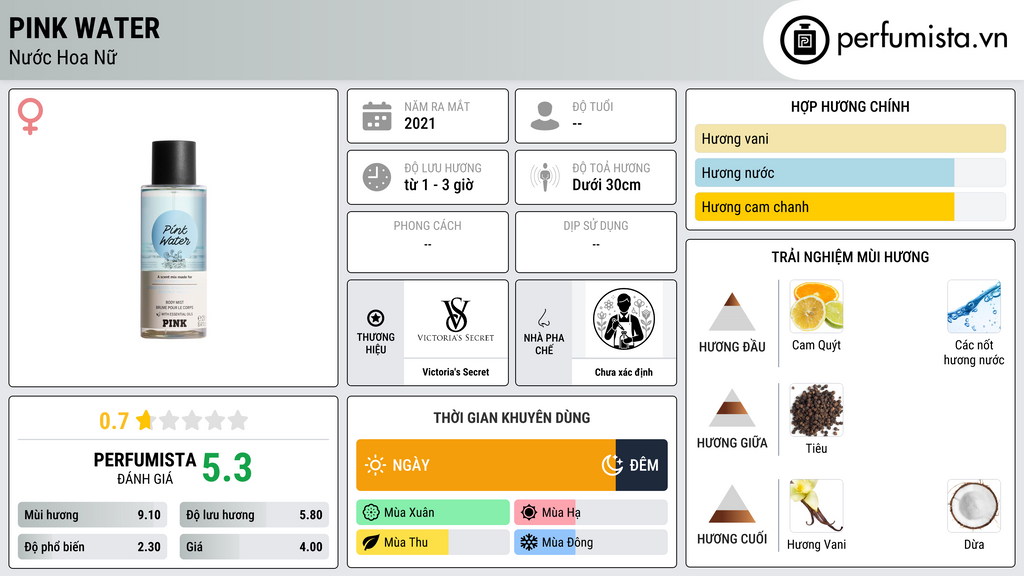Click the sun icon for Mùa Hạ
This screenshot has width=1024, height=576.
click(x=529, y=513)
